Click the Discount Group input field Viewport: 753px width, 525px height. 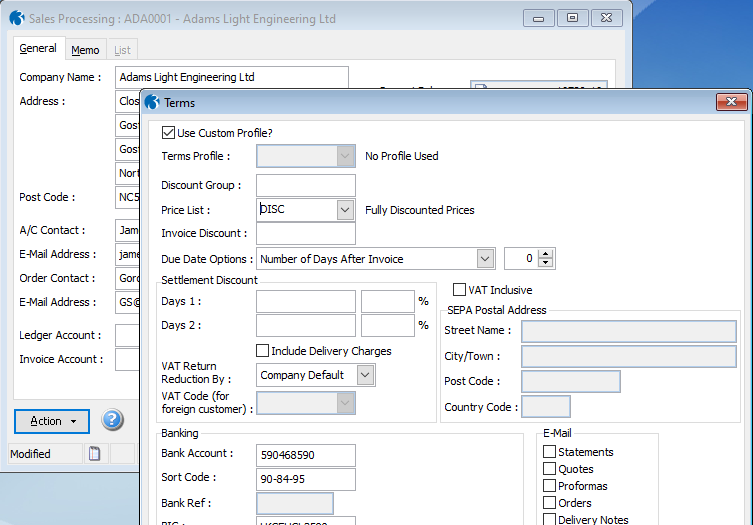click(305, 185)
